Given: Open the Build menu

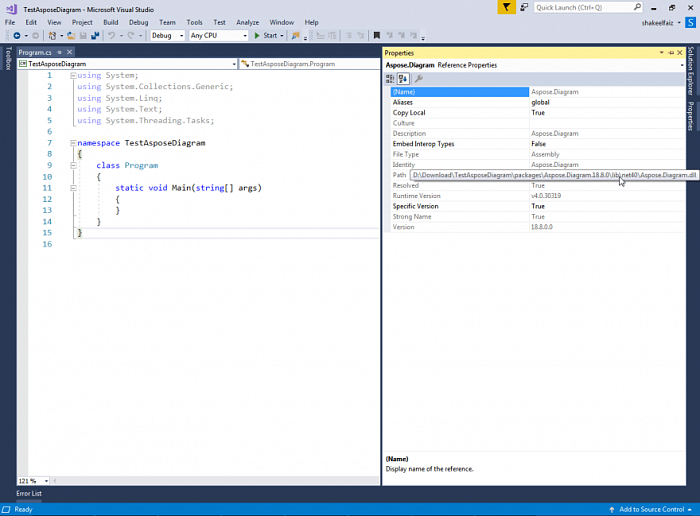Looking at the screenshot, I should click(x=111, y=22).
